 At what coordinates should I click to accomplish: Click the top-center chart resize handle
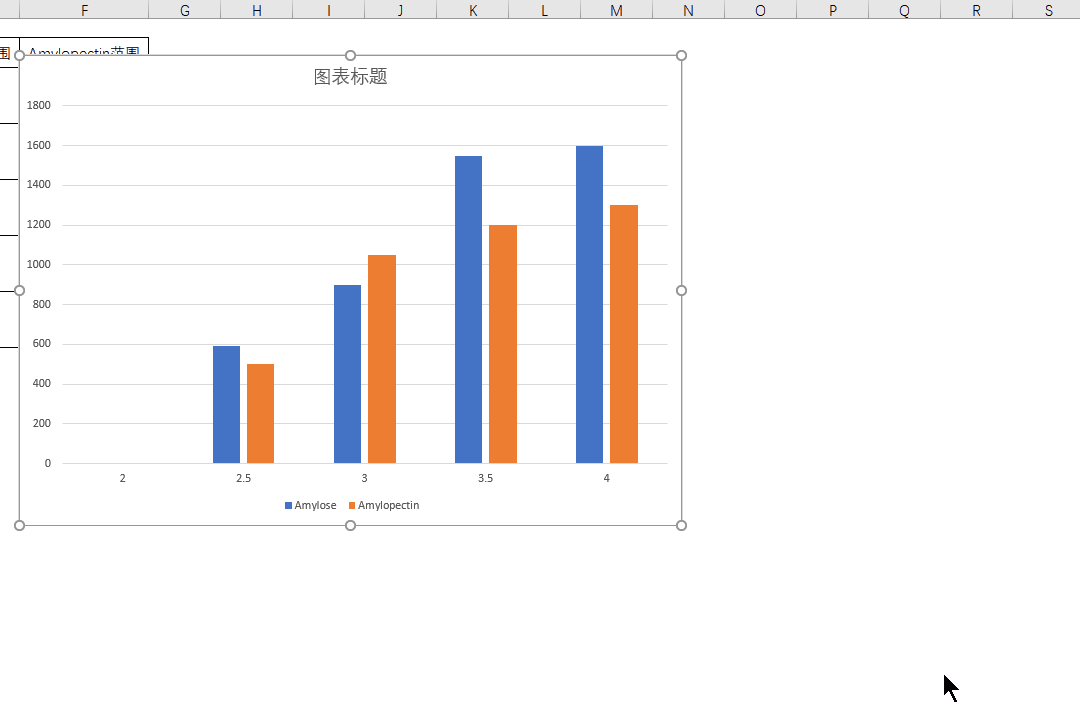pyautogui.click(x=351, y=55)
